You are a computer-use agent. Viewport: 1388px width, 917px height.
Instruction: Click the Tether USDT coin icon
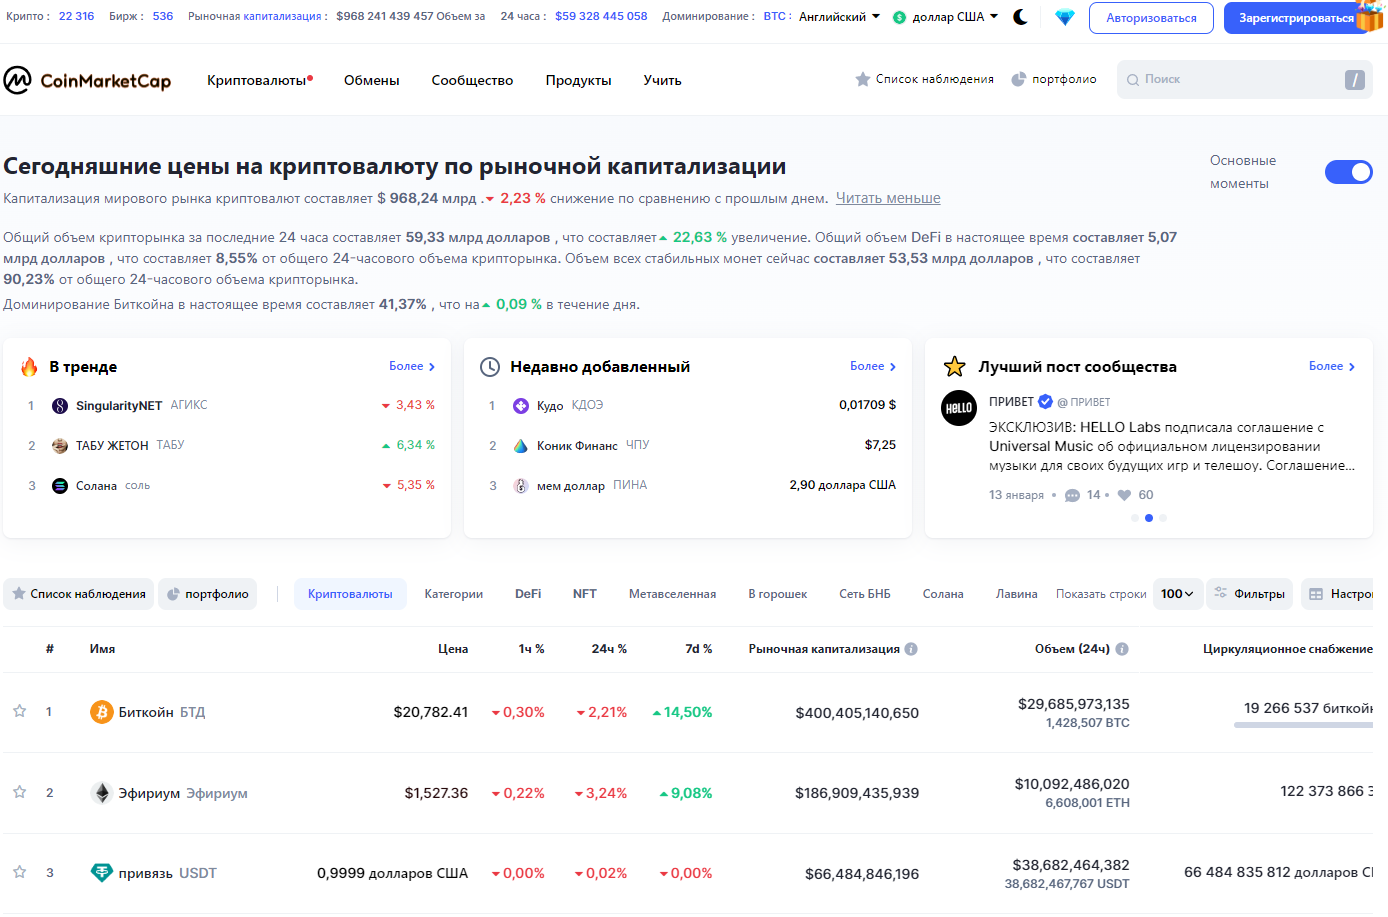click(x=101, y=873)
